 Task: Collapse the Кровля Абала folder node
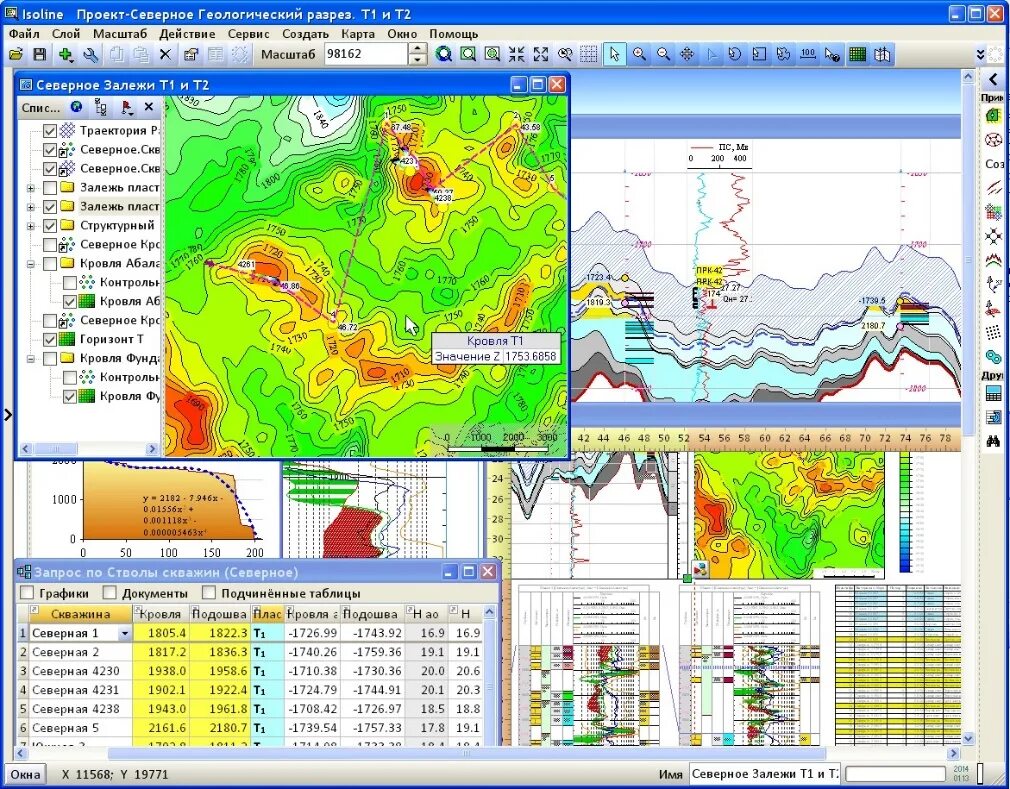click(x=30, y=264)
